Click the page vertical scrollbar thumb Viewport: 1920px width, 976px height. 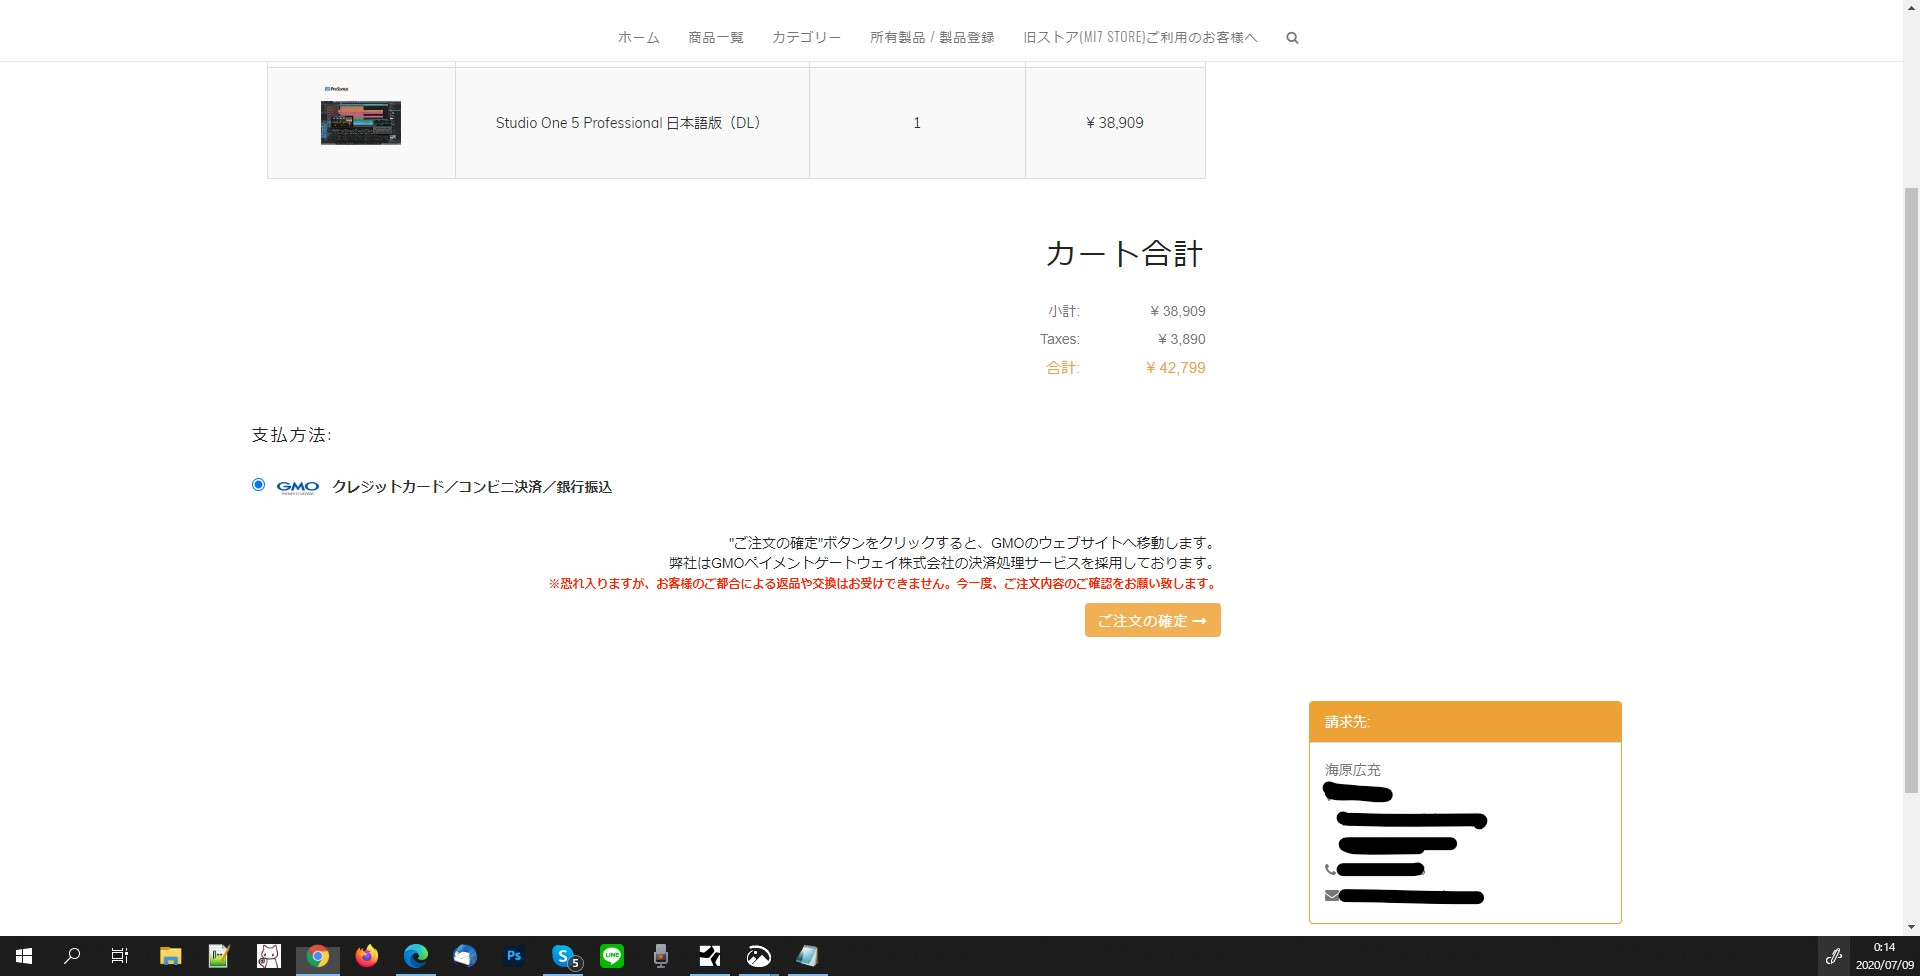(1911, 490)
